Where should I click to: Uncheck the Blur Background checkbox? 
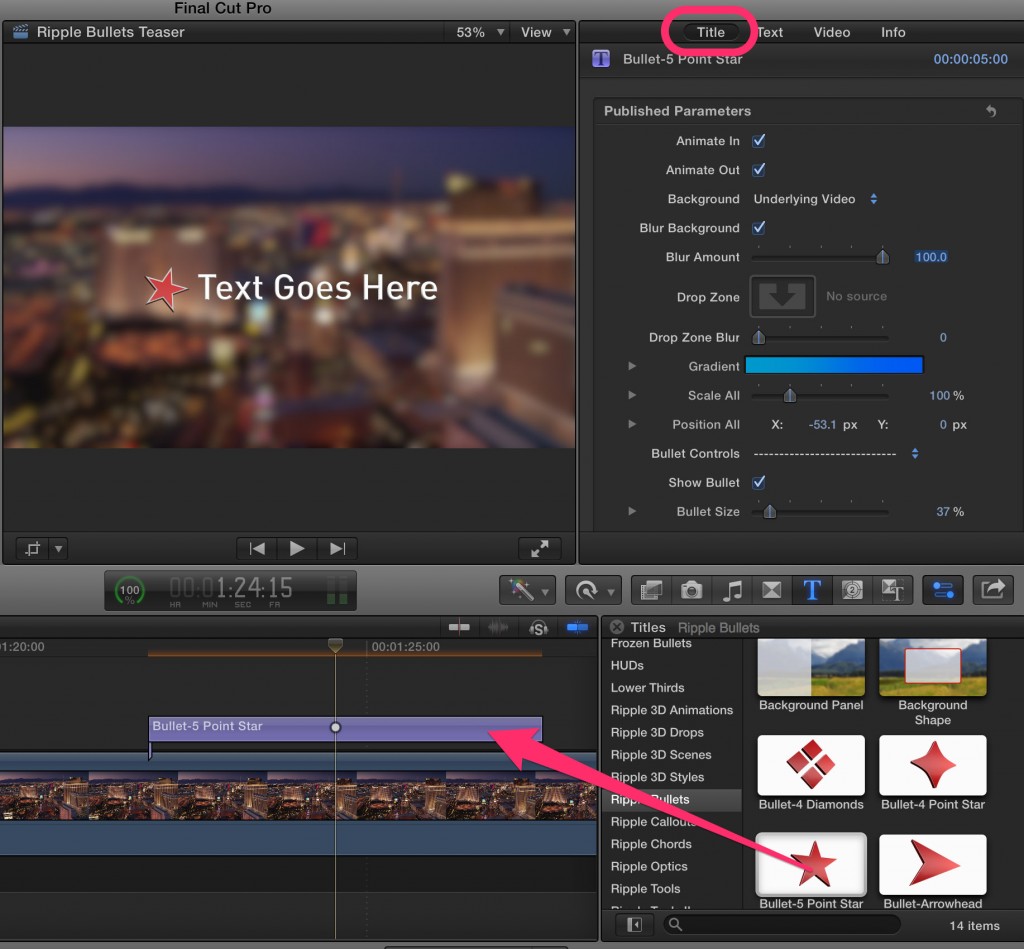point(759,228)
